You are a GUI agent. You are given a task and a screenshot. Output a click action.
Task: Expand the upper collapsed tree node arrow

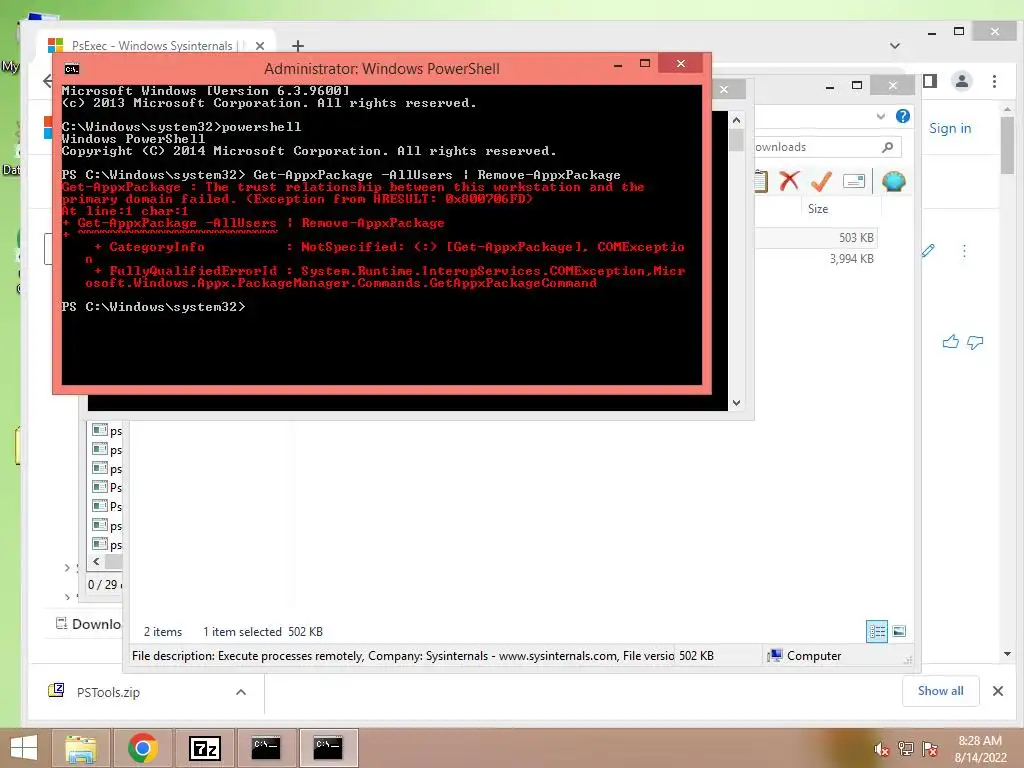tap(67, 568)
